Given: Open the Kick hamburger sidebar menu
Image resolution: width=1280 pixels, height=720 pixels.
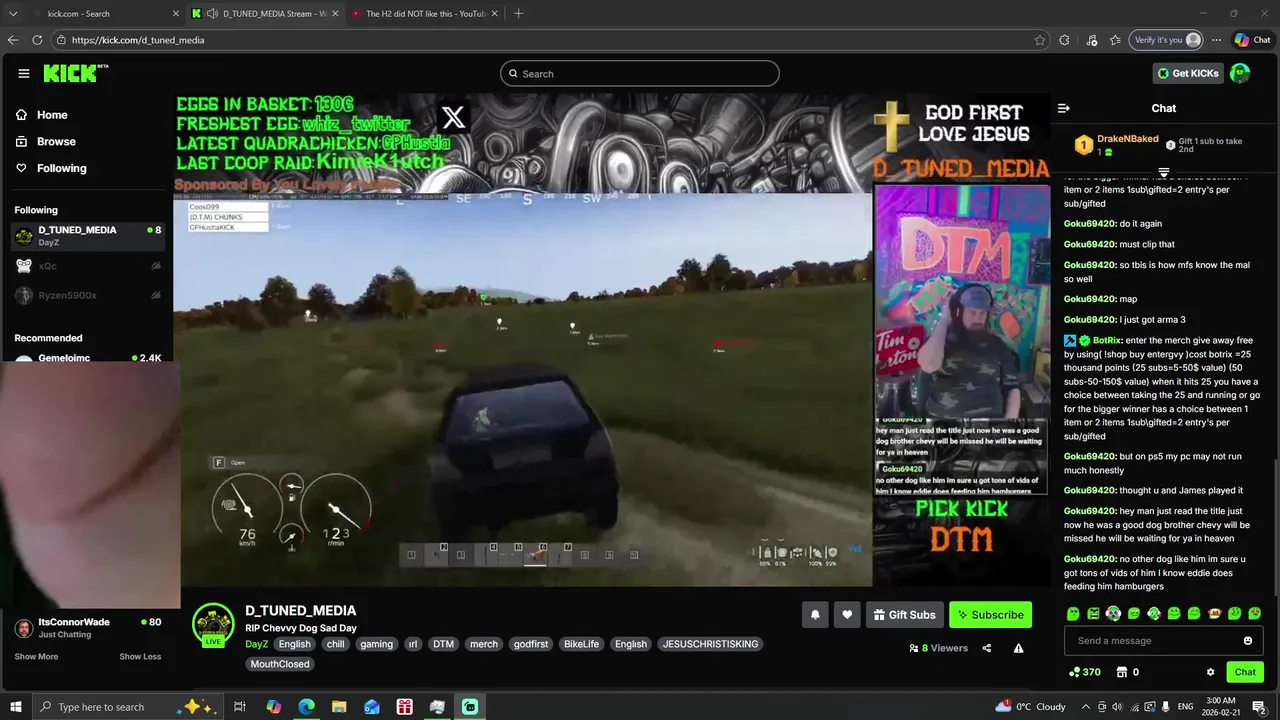Looking at the screenshot, I should [24, 73].
